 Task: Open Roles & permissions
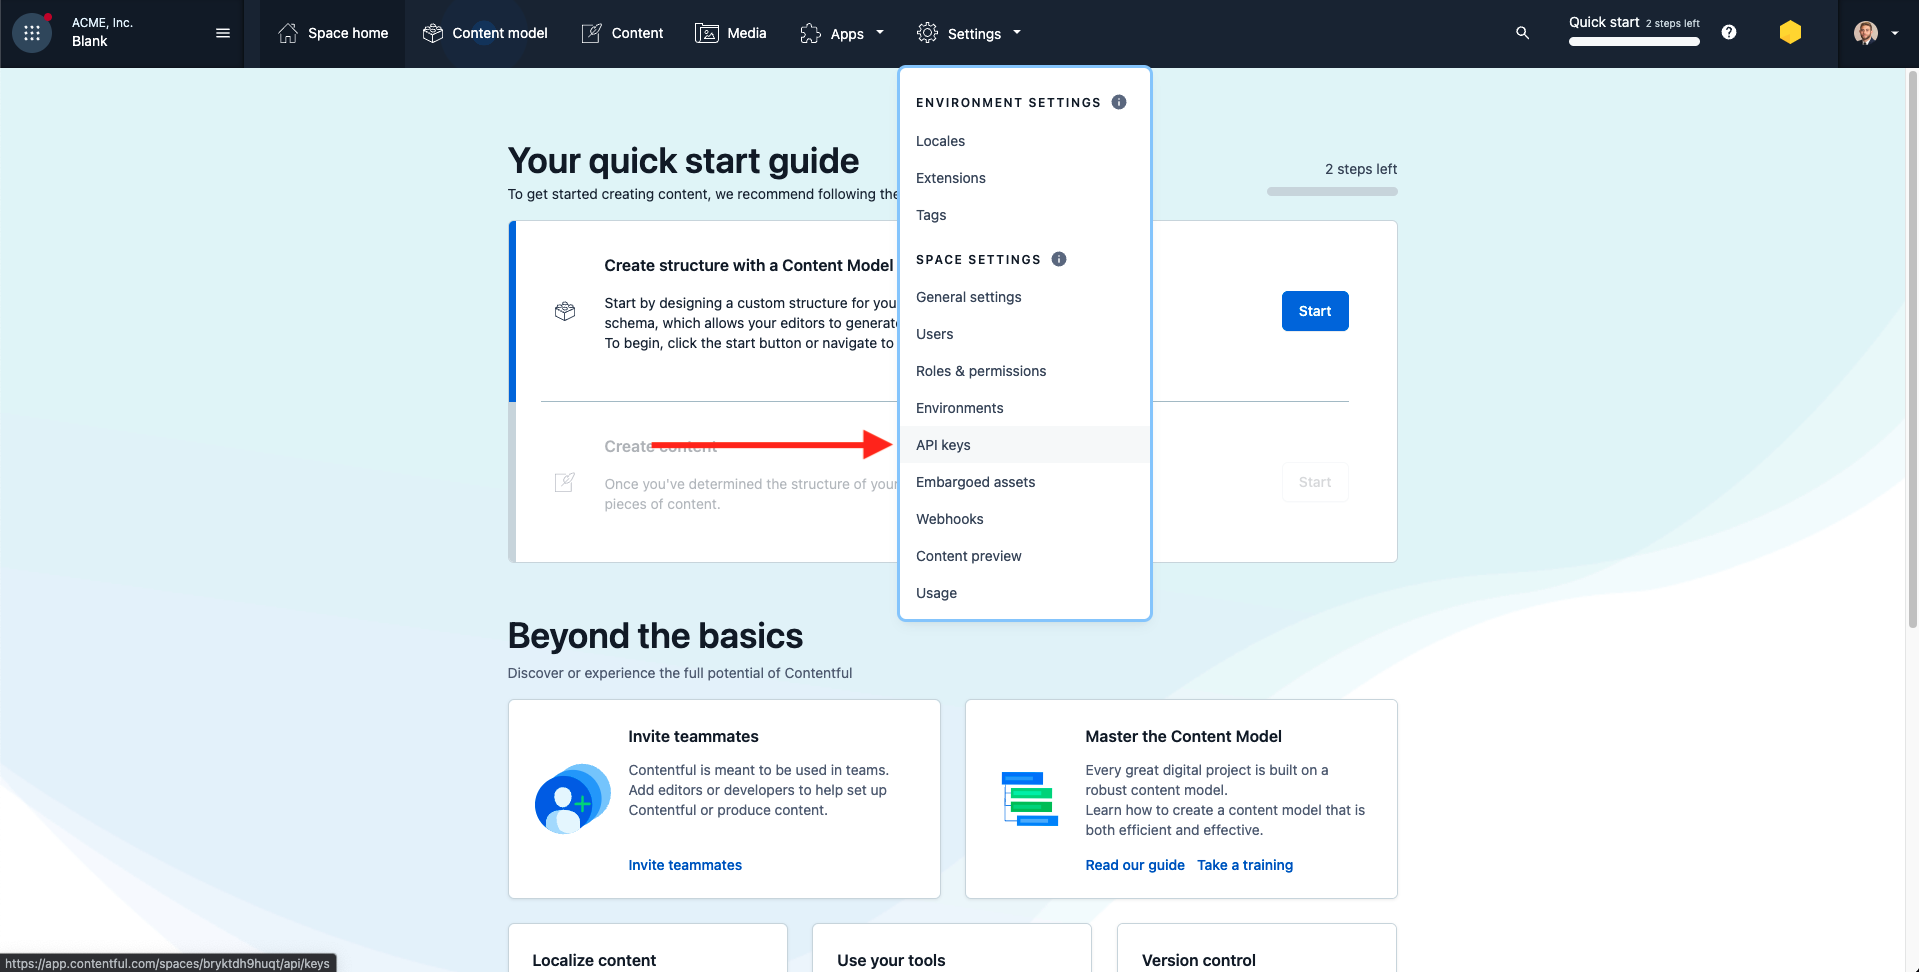1025,371
